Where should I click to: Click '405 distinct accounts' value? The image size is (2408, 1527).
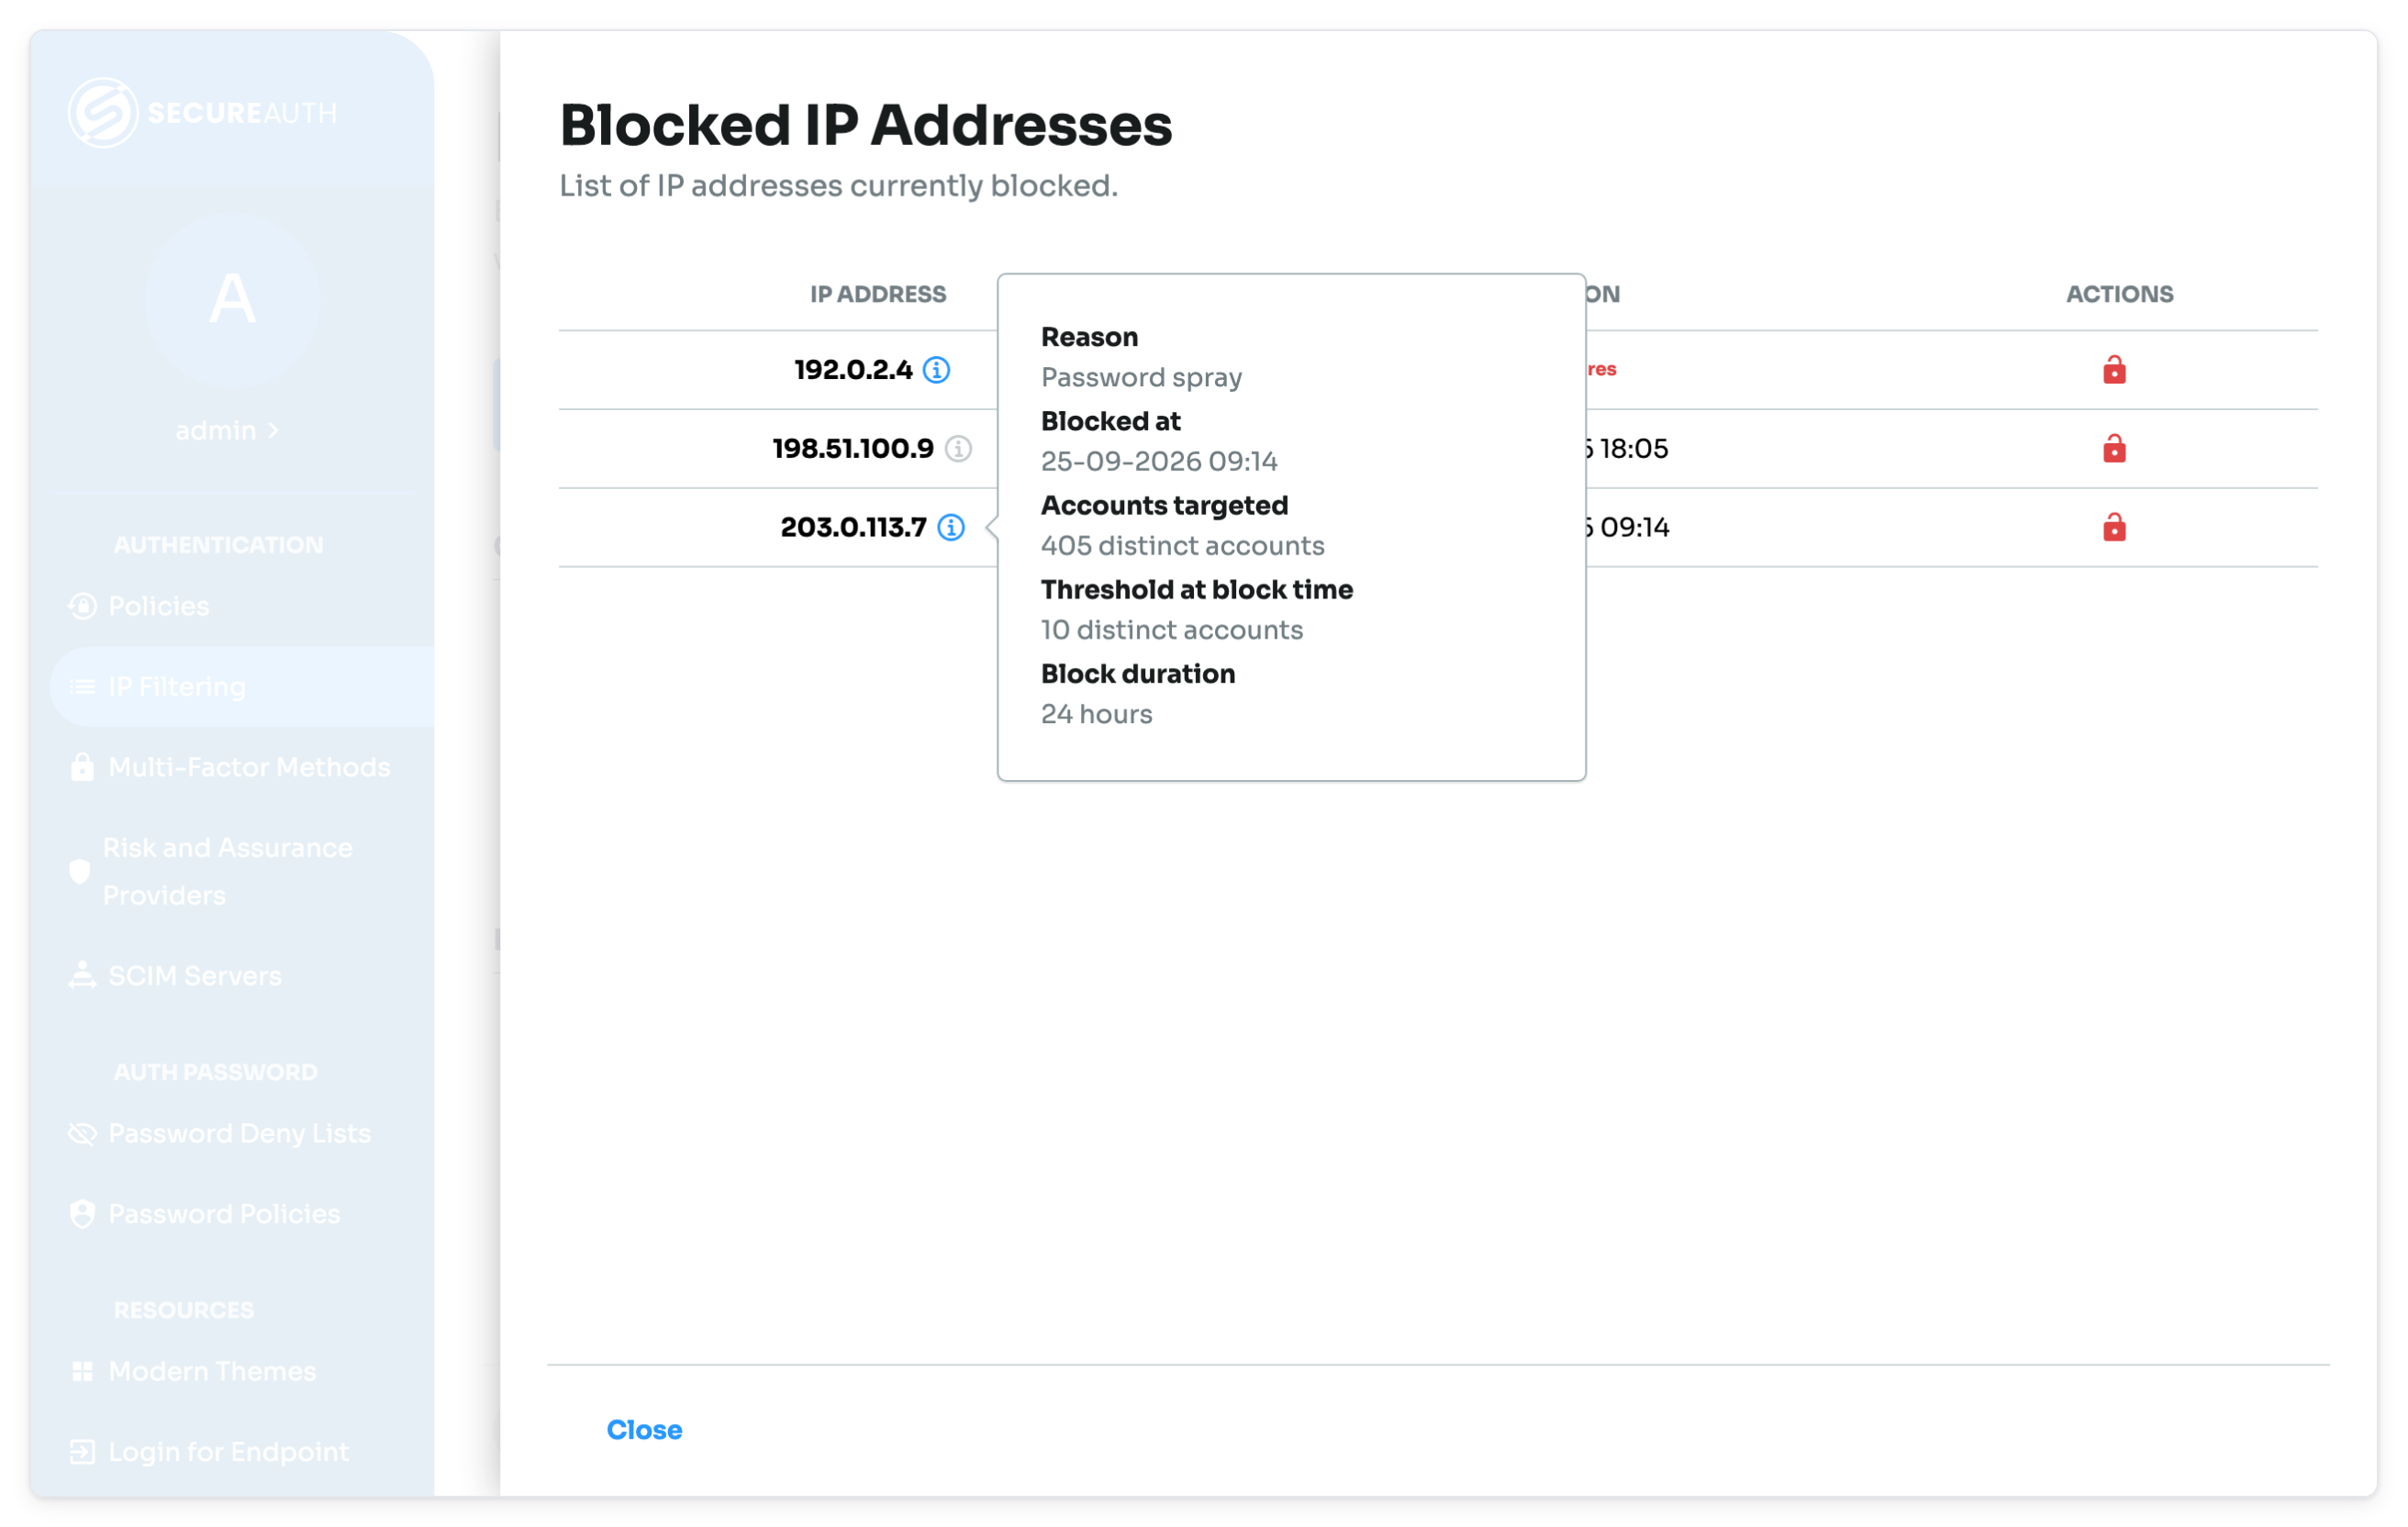coord(1182,545)
